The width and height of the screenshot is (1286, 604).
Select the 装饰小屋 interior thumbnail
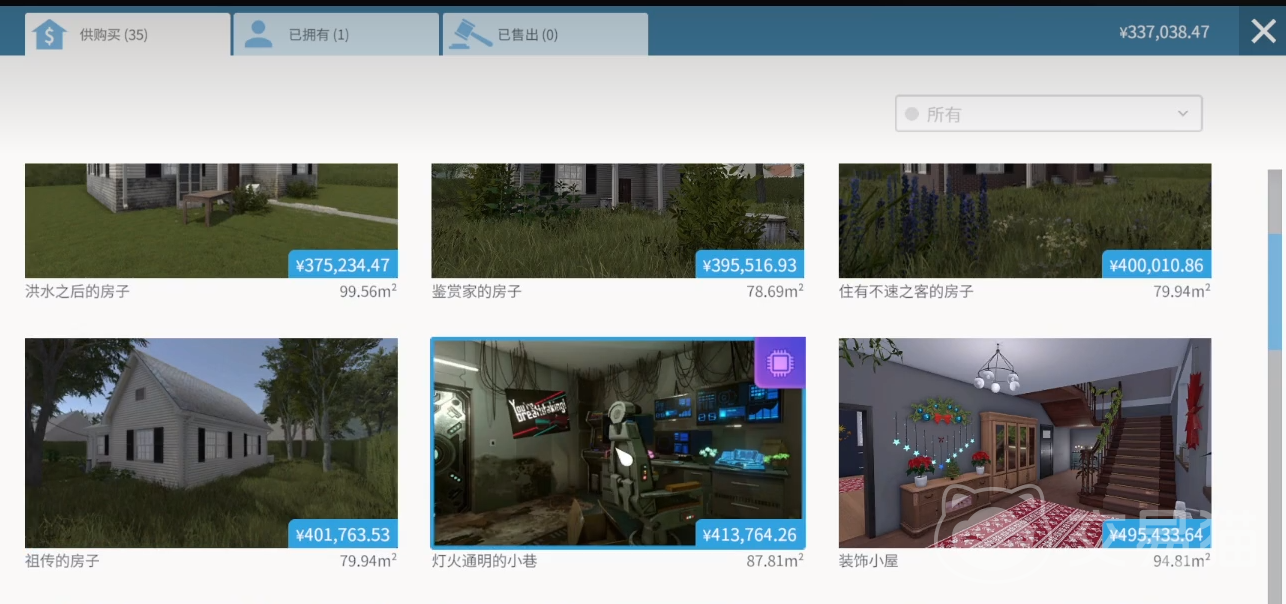1024,442
